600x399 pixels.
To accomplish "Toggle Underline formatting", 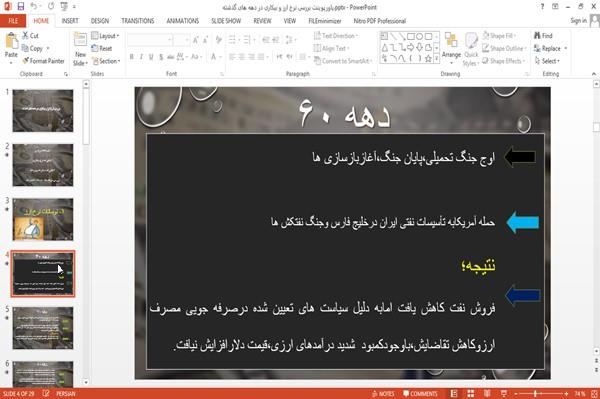I will pyautogui.click(x=151, y=57).
